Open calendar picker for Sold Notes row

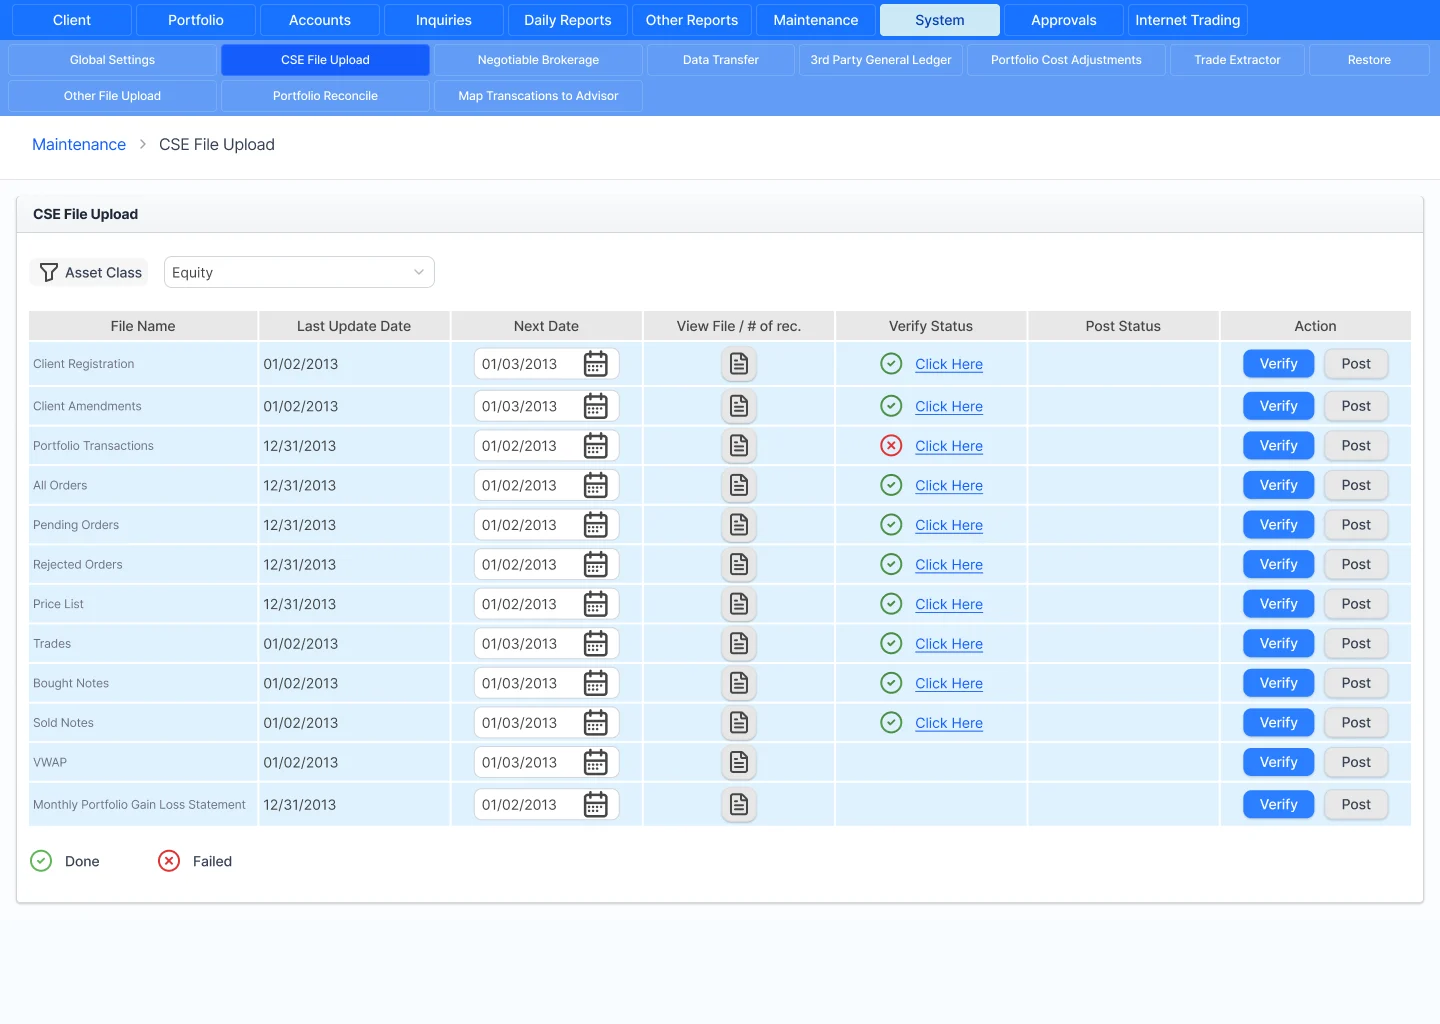point(595,723)
